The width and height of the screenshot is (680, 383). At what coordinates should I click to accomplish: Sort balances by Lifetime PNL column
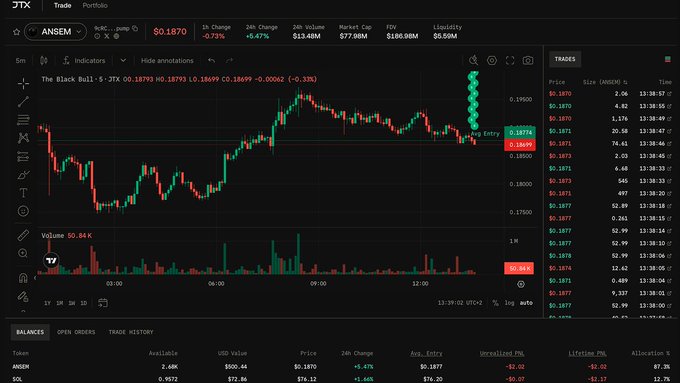click(x=587, y=354)
